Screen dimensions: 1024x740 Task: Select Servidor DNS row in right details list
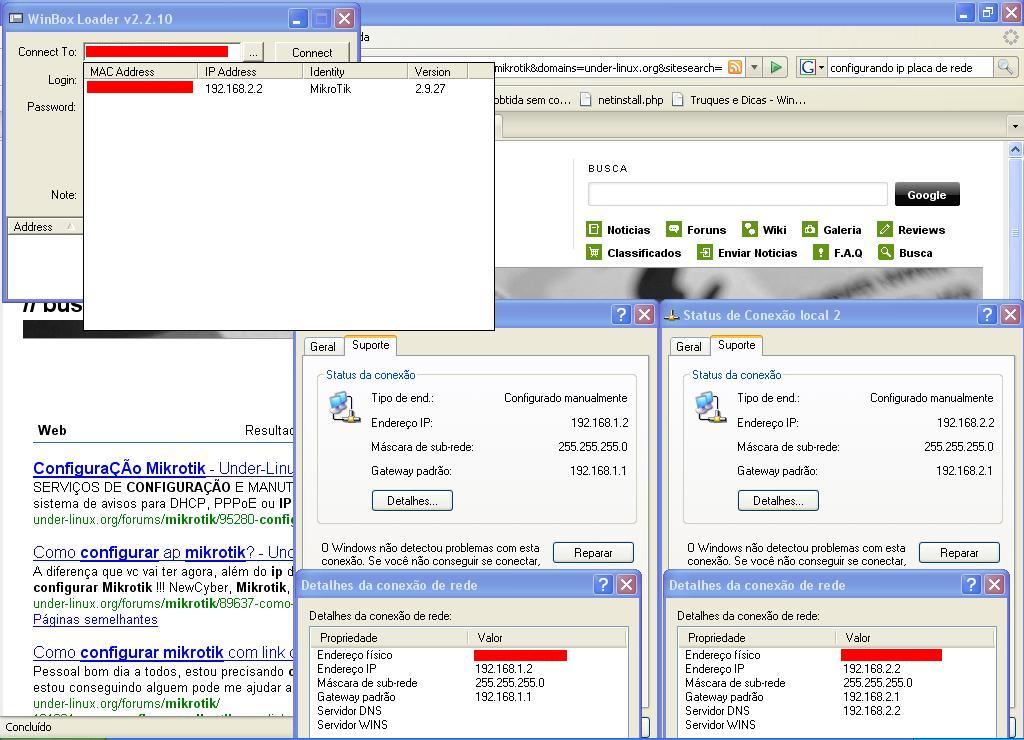coord(837,711)
